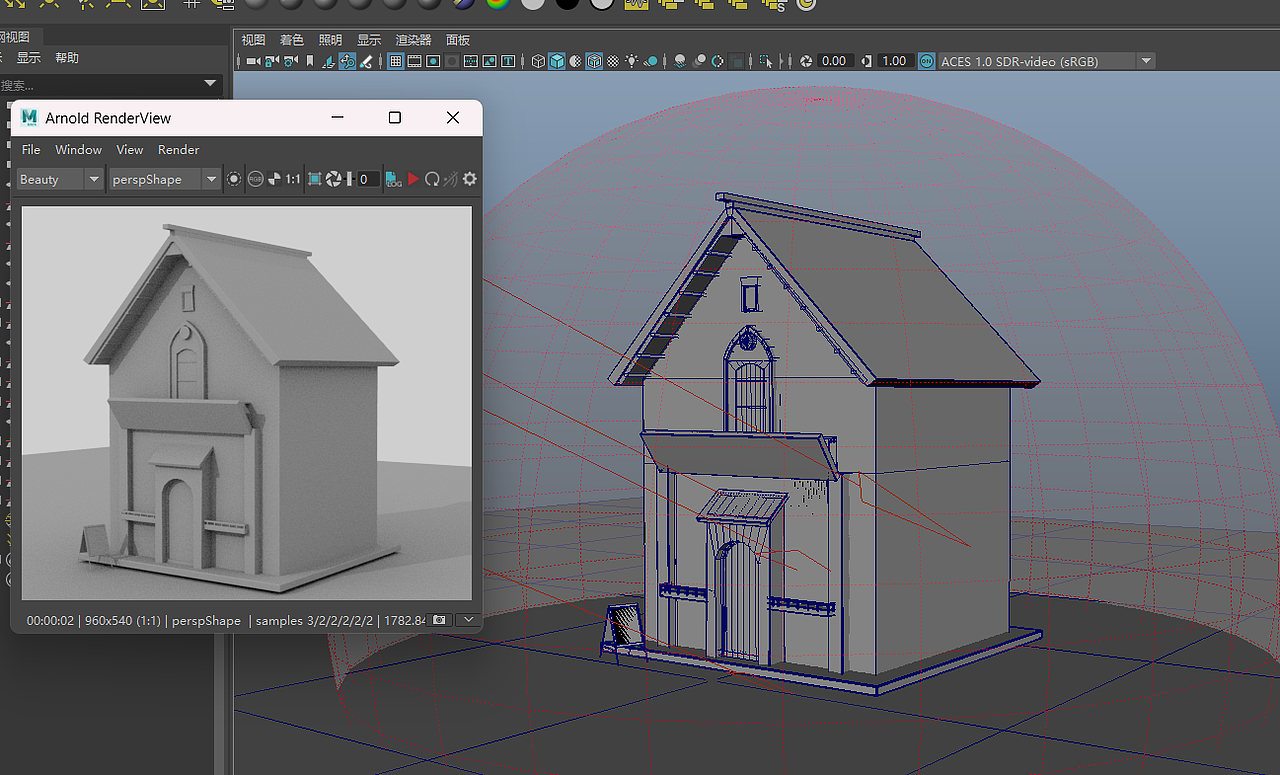Image resolution: width=1280 pixels, height=775 pixels.
Task: Toggle the viewport Shadows icon
Action: 651,61
